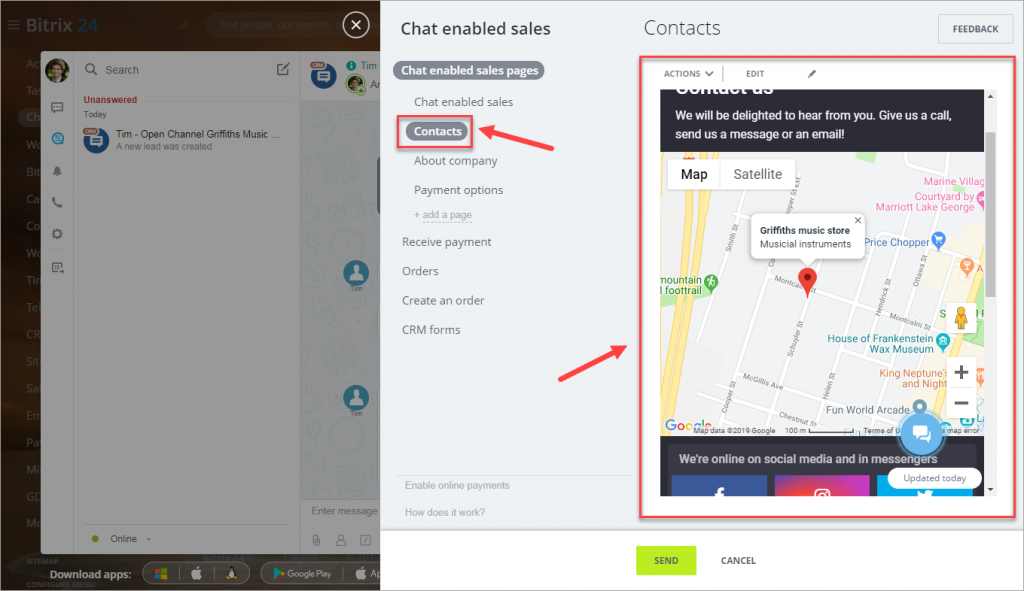Click the green SEND button
The height and width of the screenshot is (591, 1024).
coord(666,560)
